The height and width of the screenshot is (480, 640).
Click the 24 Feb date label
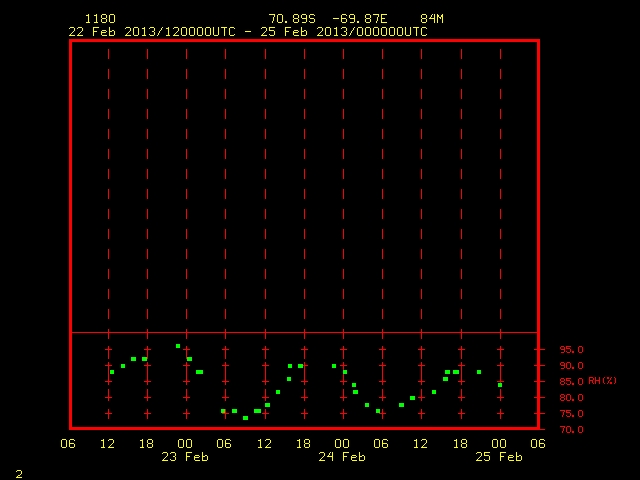point(342,457)
